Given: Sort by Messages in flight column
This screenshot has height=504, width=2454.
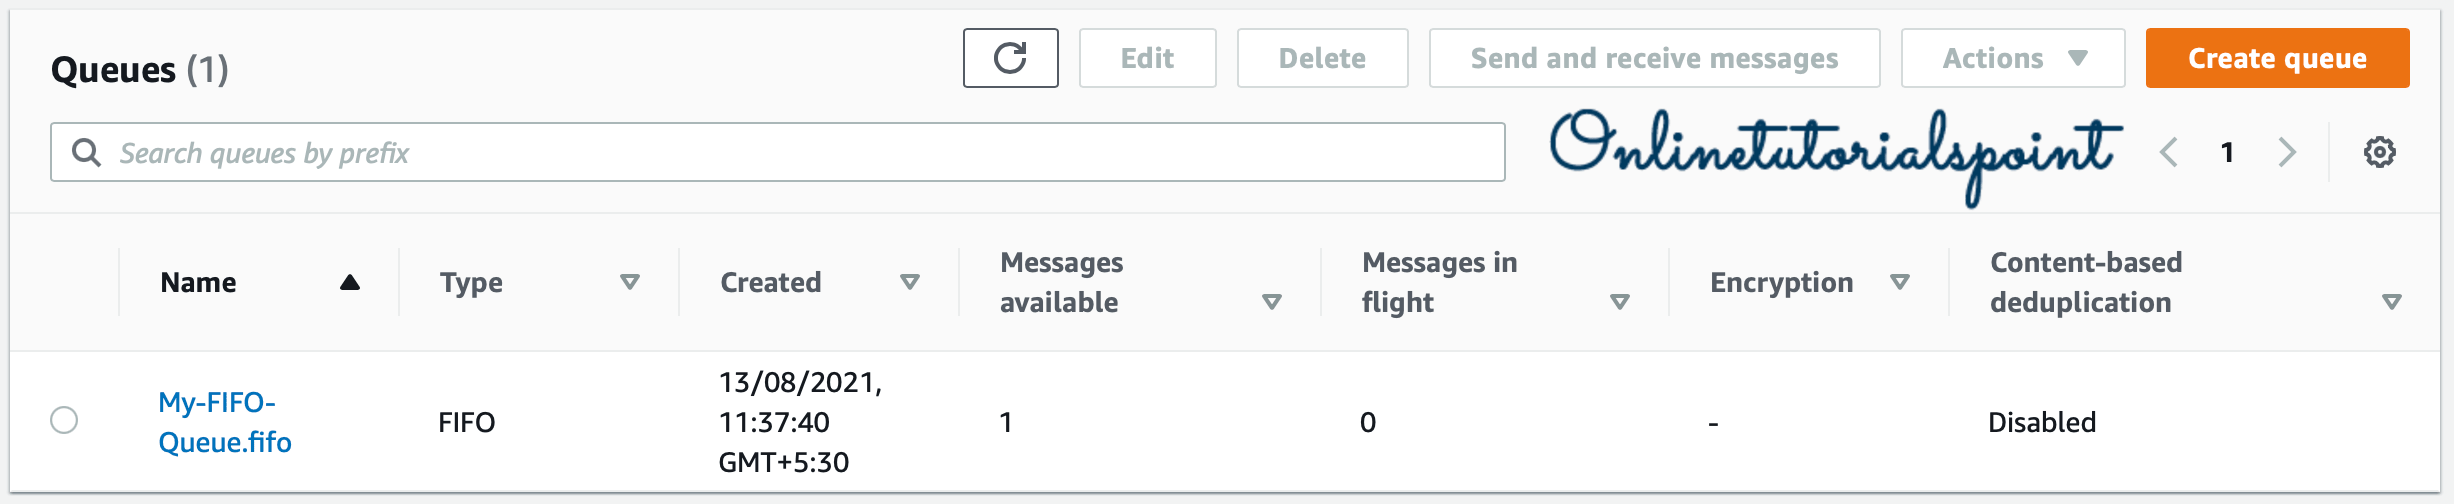Looking at the screenshot, I should point(1619,302).
